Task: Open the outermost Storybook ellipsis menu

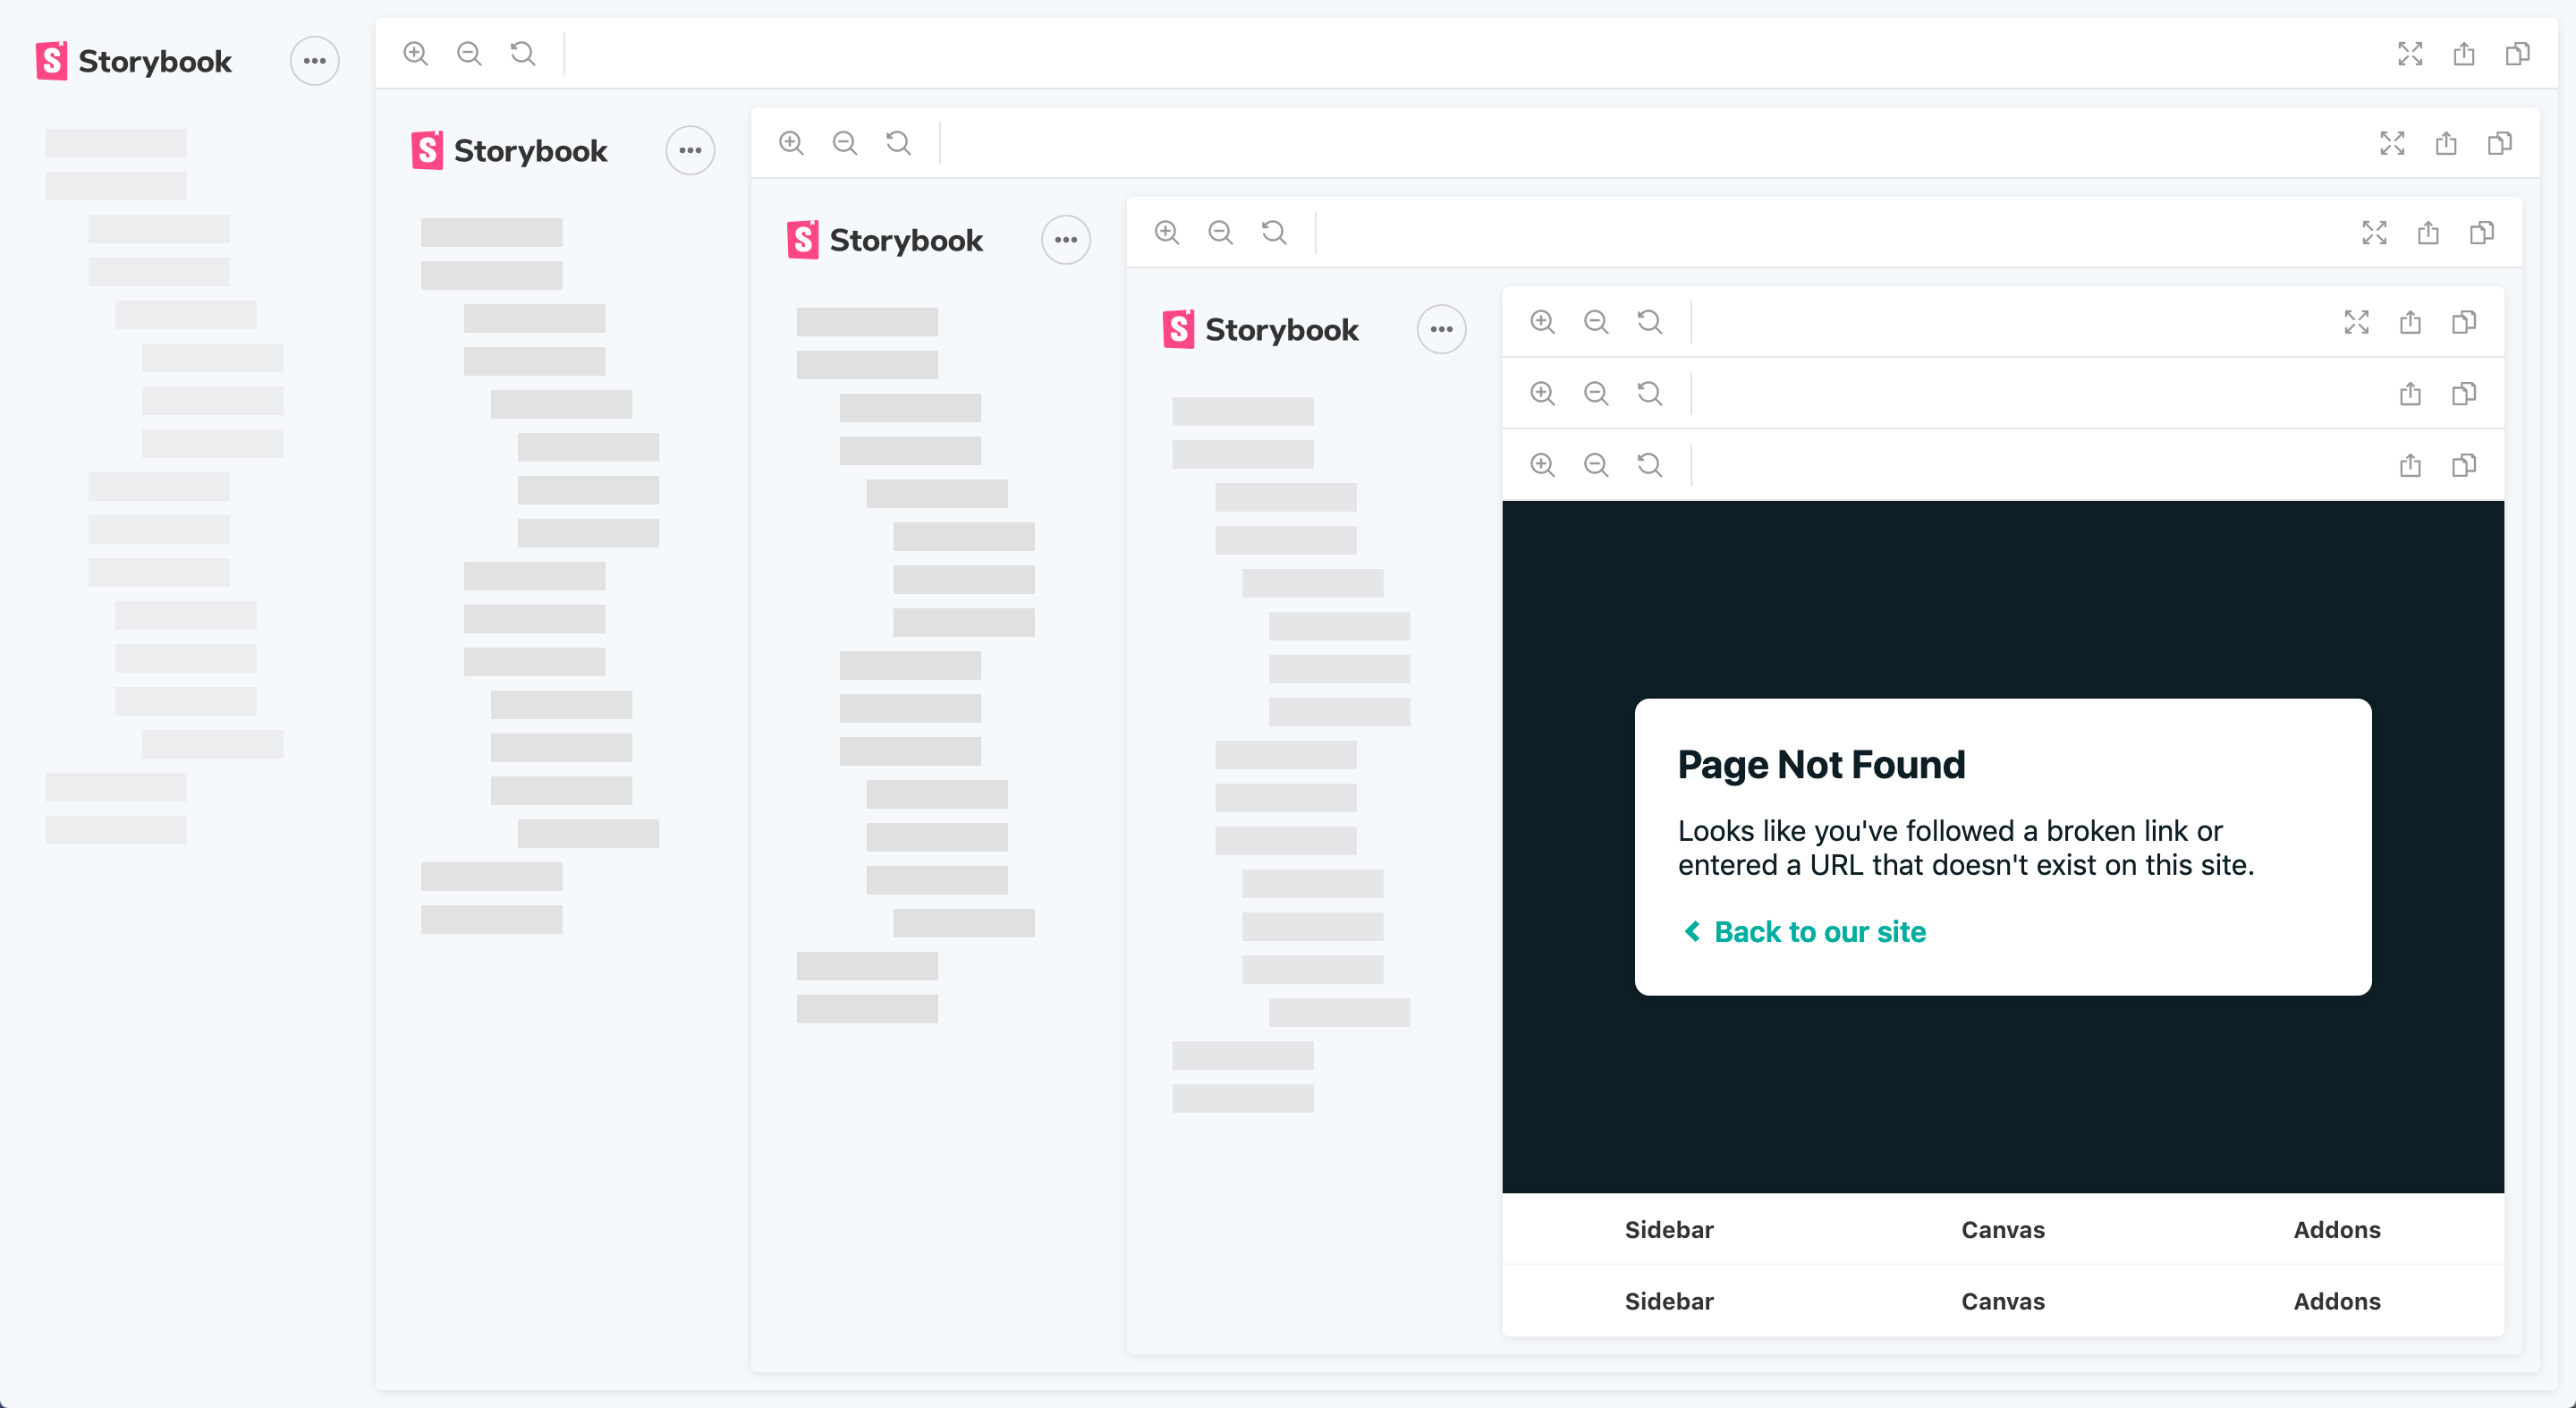Action: [314, 61]
